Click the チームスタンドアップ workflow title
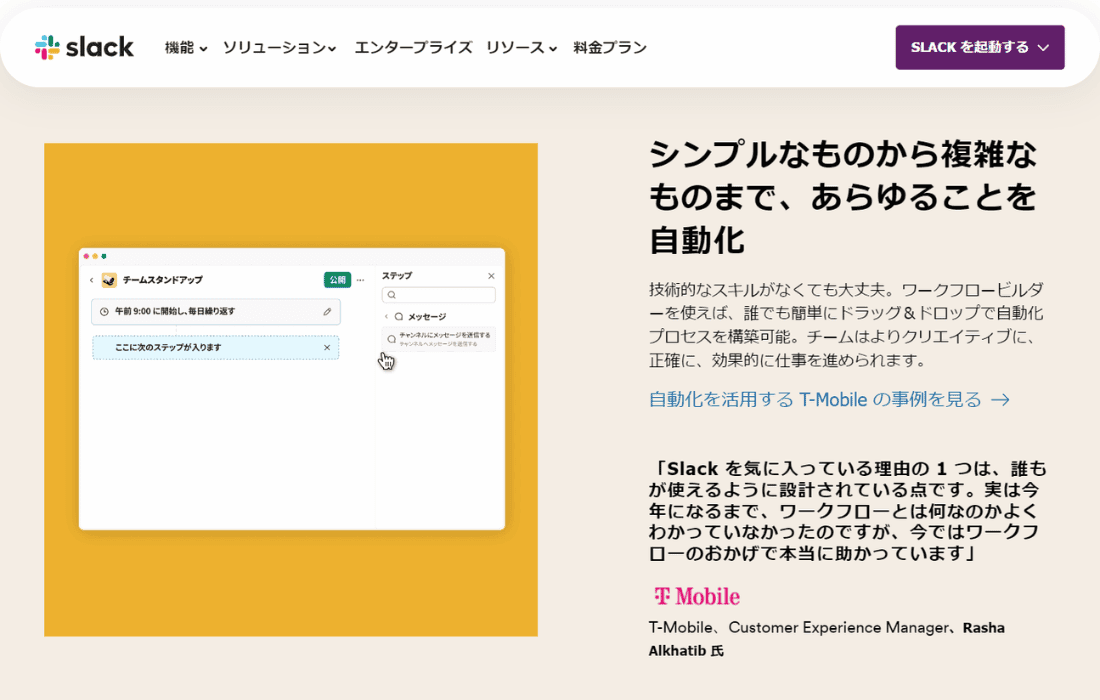The image size is (1100, 700). [x=163, y=280]
